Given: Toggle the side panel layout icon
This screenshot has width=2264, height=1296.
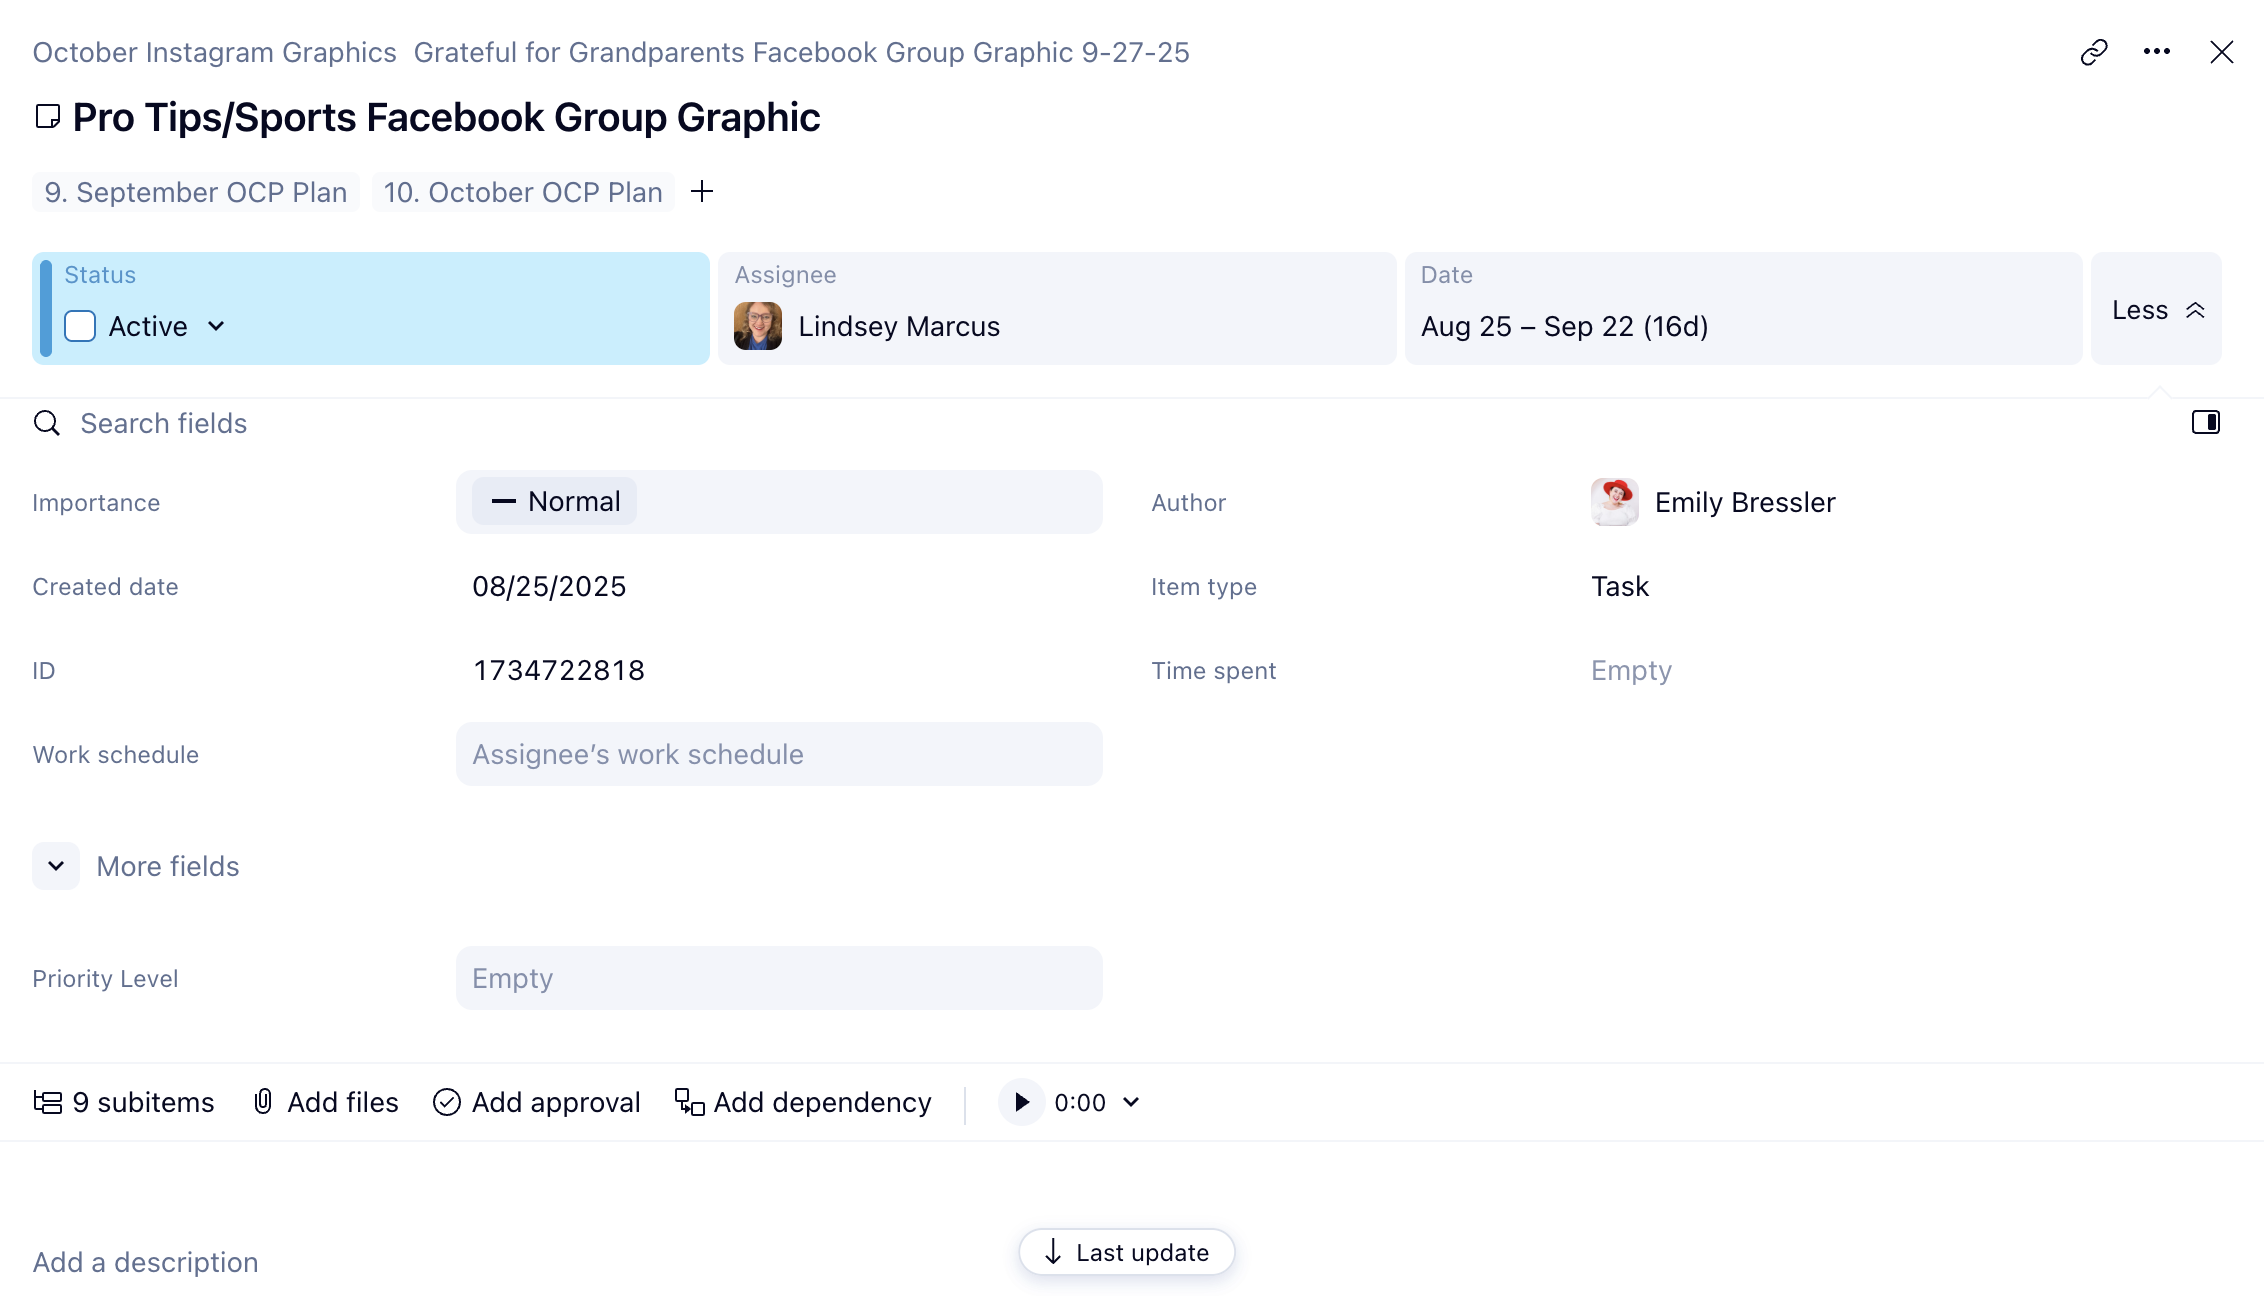Looking at the screenshot, I should (2205, 422).
